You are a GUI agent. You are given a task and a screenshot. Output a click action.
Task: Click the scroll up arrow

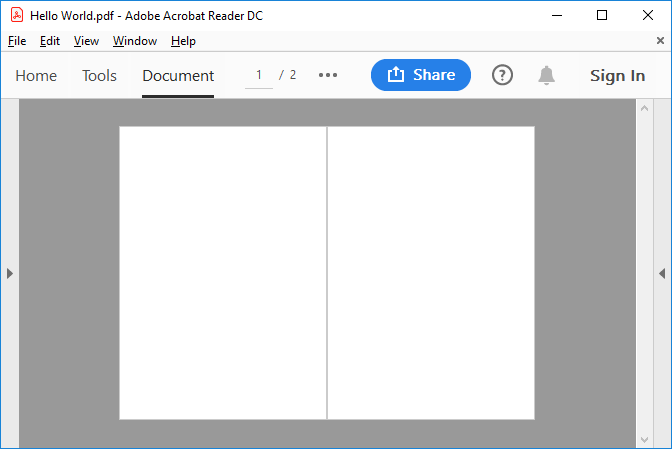coord(644,108)
